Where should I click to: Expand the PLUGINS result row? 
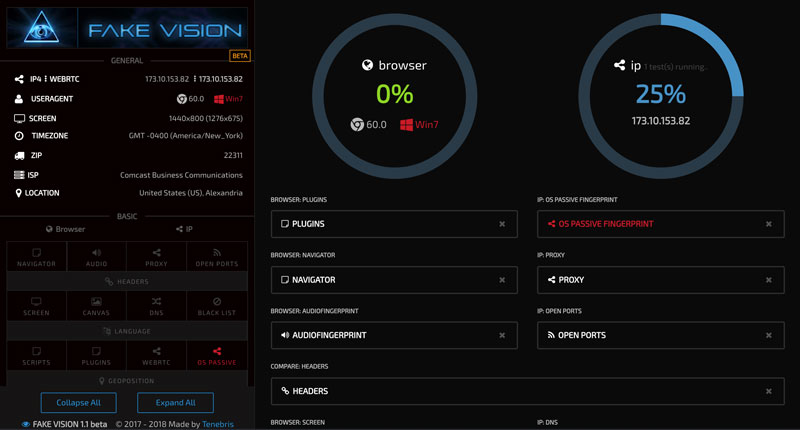pyautogui.click(x=394, y=224)
